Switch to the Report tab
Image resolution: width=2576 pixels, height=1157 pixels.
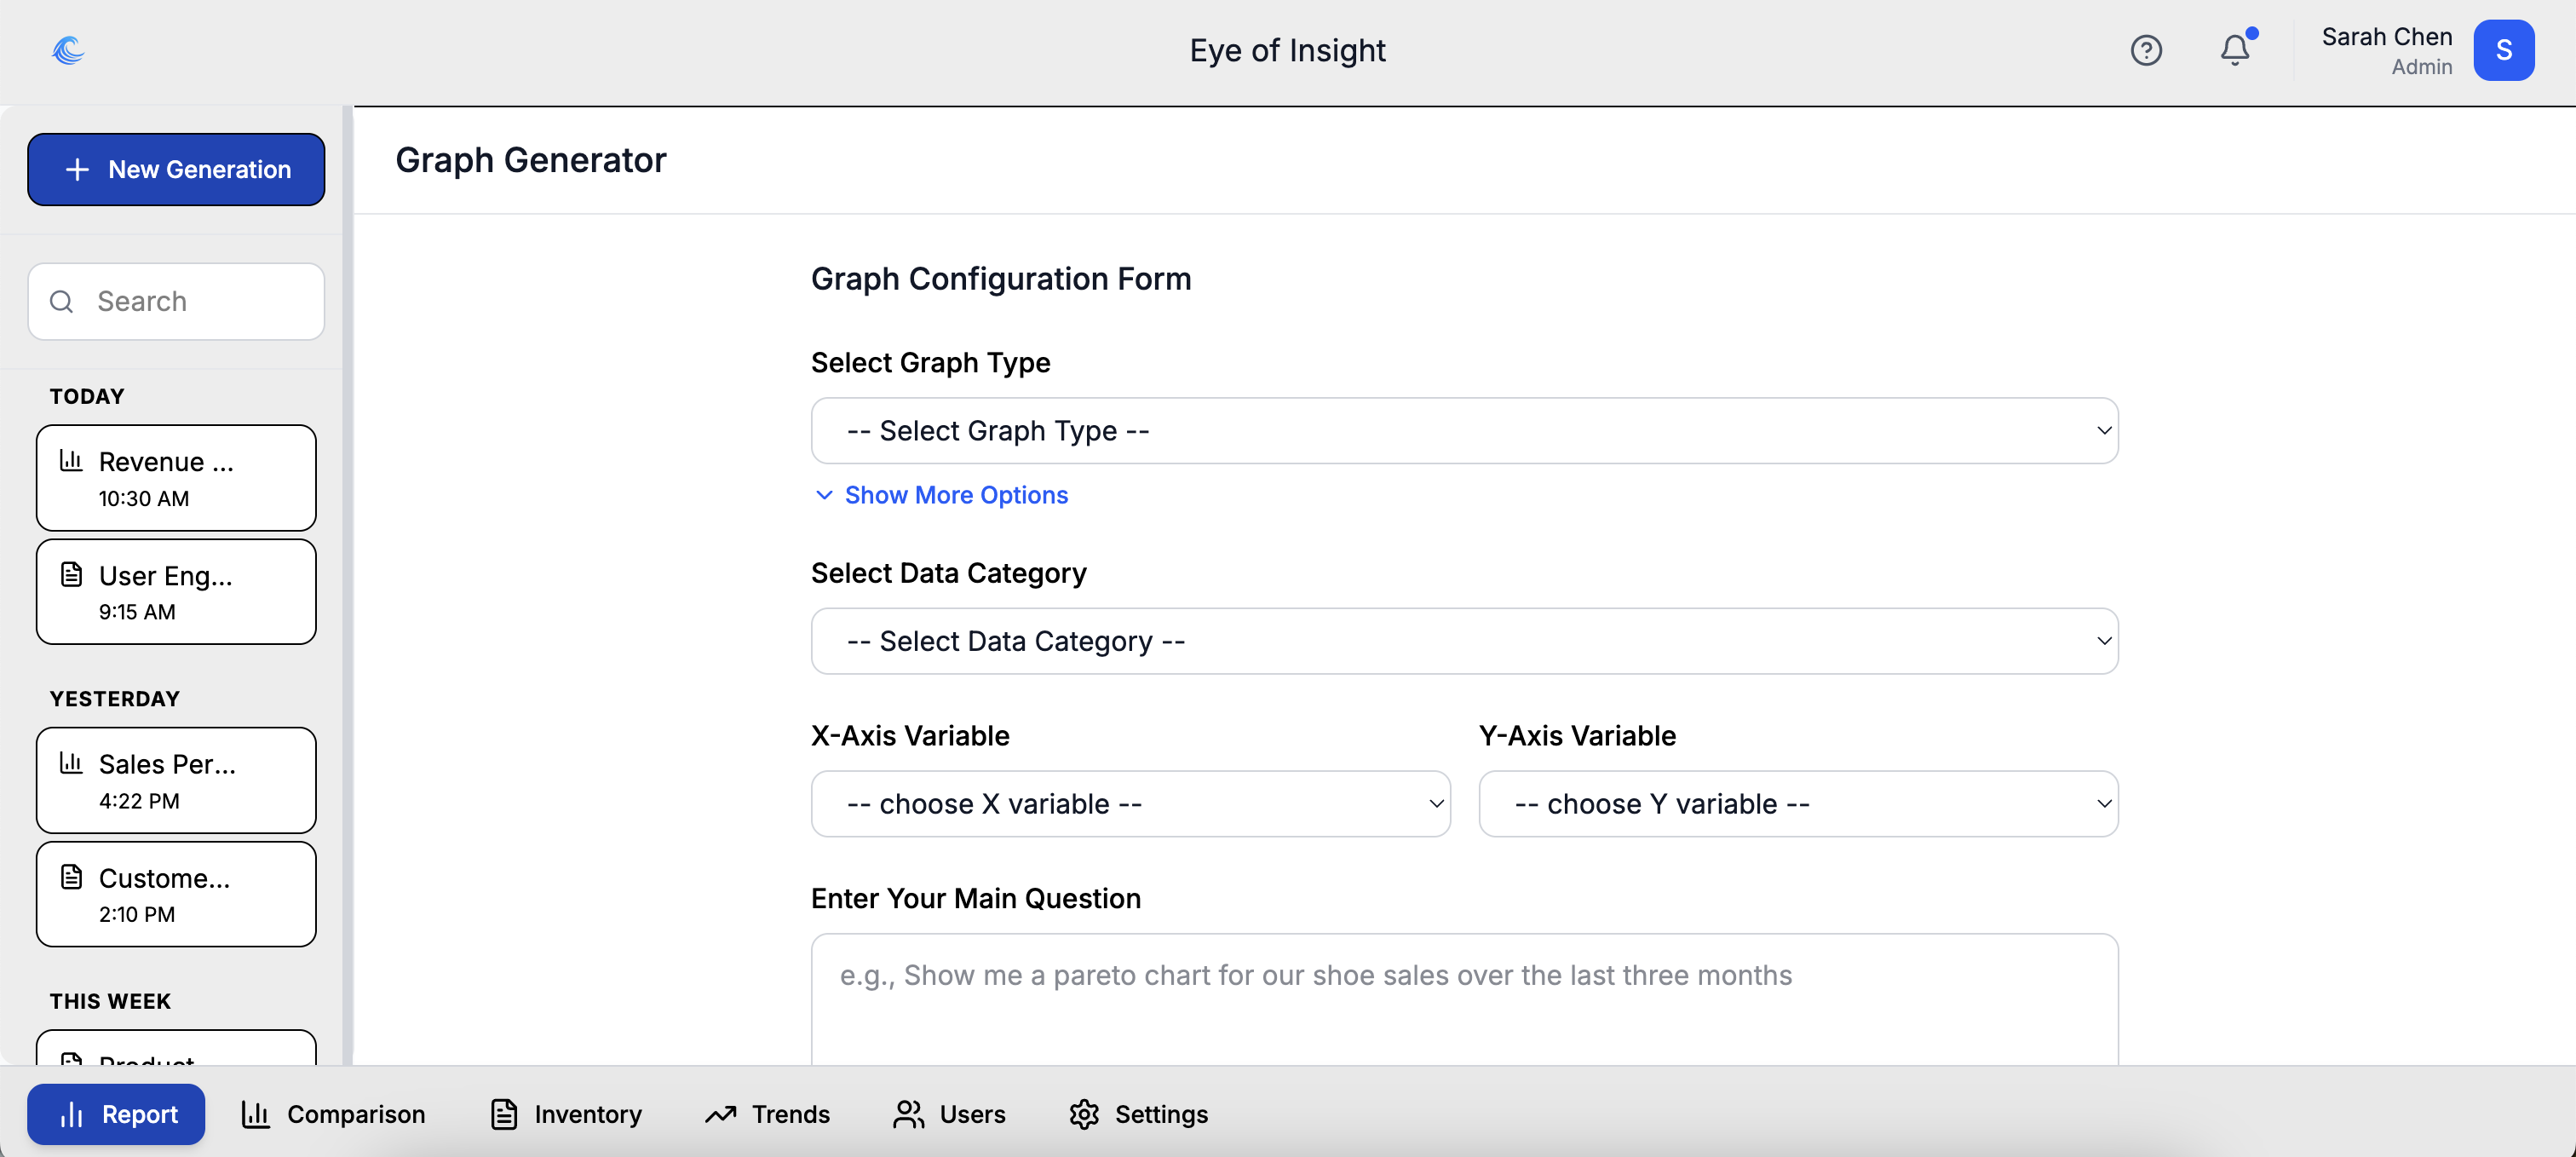point(115,1114)
